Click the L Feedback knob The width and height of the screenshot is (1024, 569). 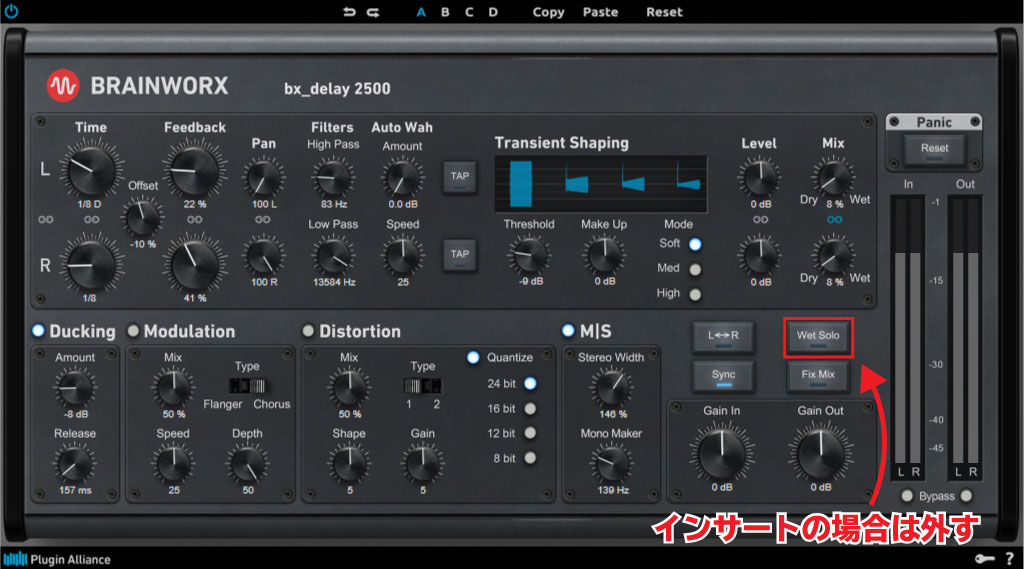click(x=195, y=170)
